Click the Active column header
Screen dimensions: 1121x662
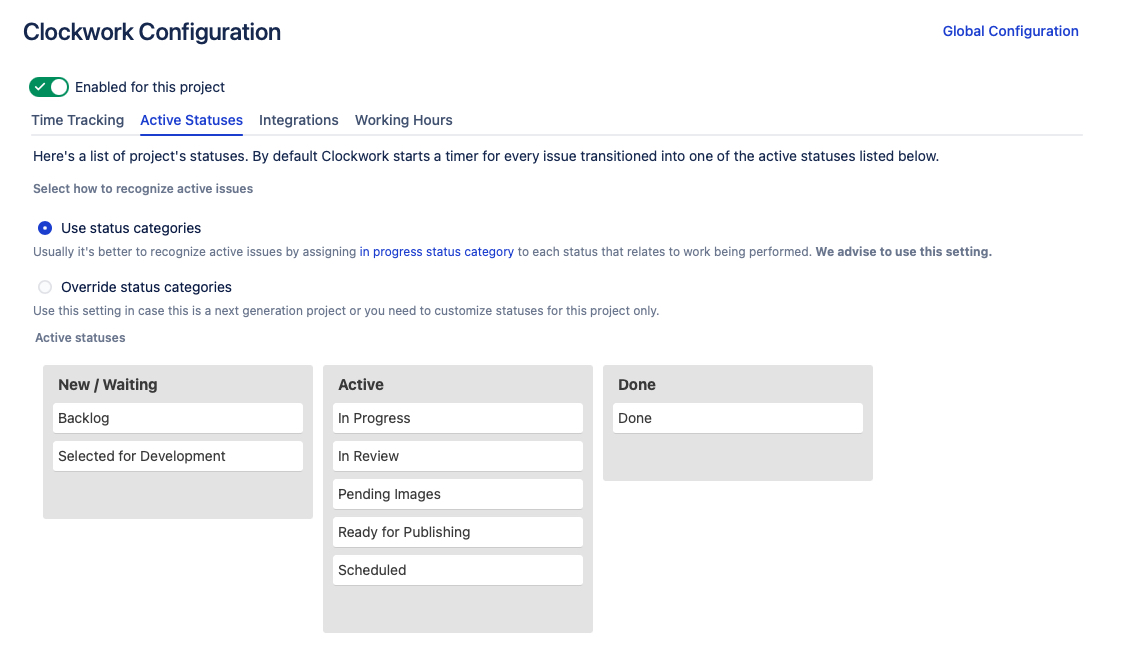pos(361,385)
